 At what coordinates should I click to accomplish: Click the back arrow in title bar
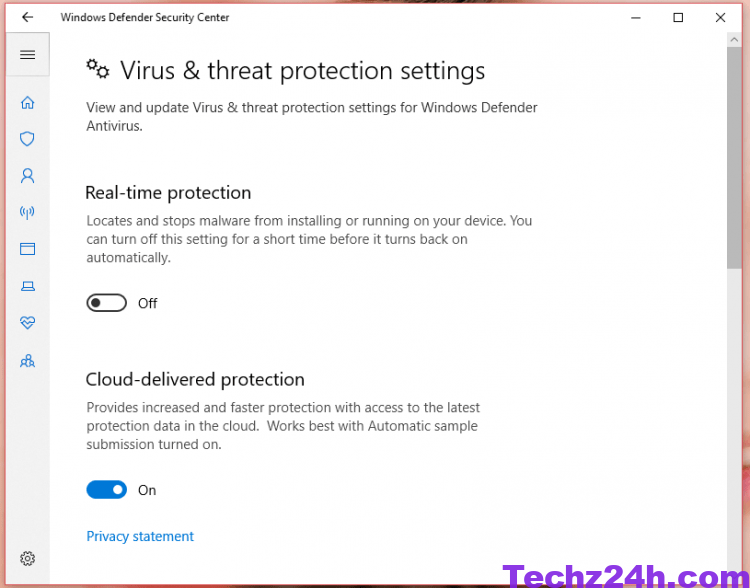pyautogui.click(x=28, y=17)
